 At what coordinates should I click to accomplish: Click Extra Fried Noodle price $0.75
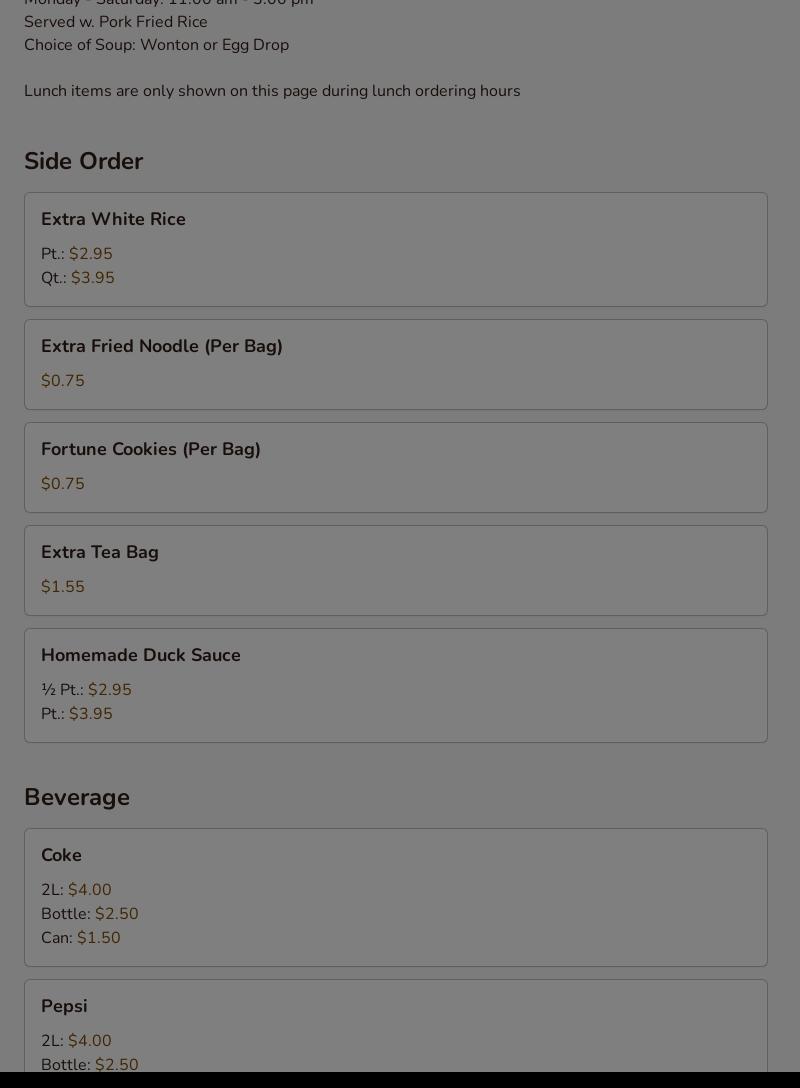[x=63, y=381]
